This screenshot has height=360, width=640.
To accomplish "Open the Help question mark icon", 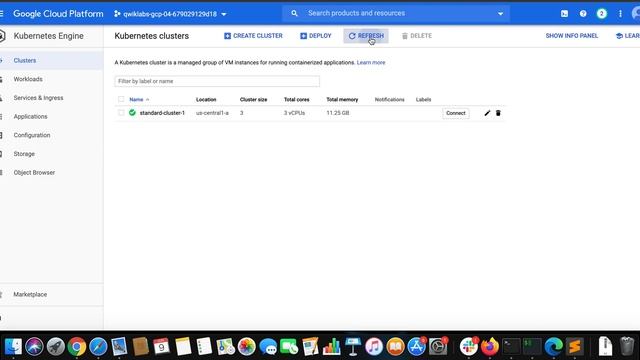I will [583, 14].
